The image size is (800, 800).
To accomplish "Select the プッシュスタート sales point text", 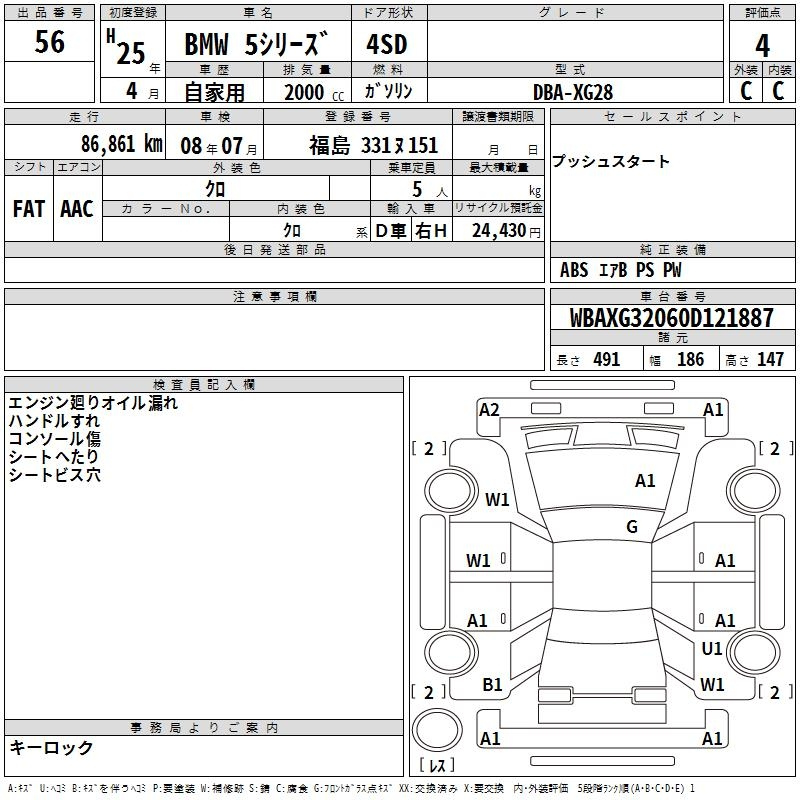I will point(611,162).
